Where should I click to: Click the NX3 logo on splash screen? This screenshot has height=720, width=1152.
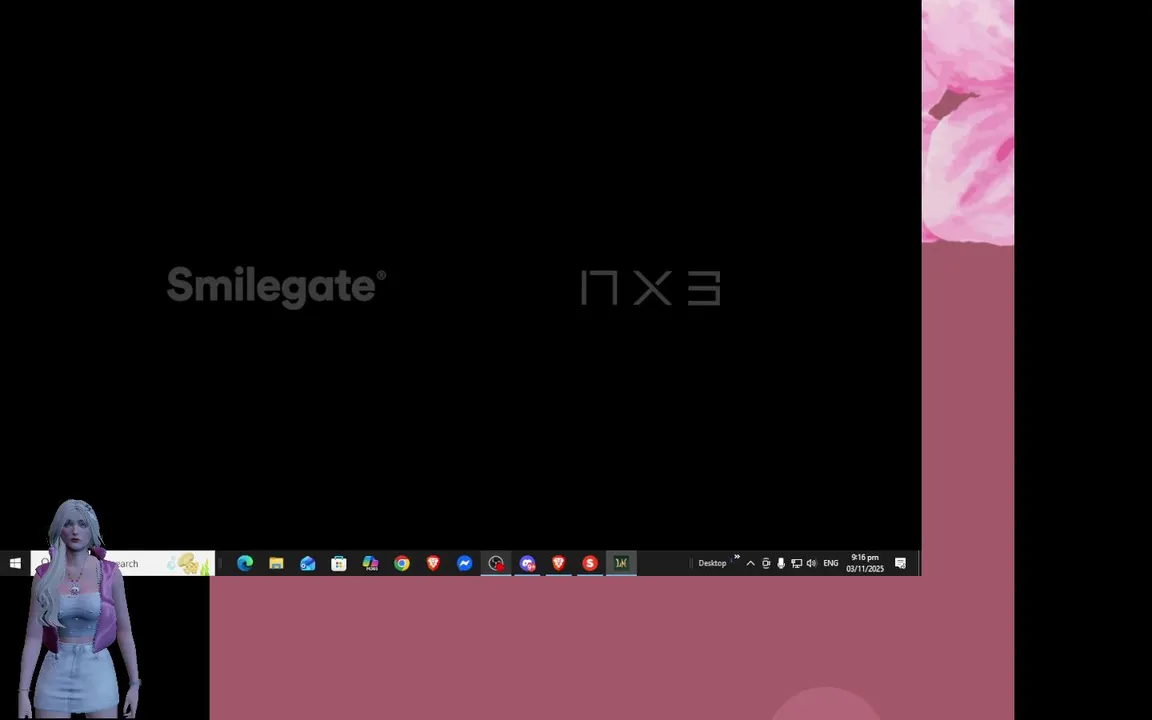click(651, 287)
